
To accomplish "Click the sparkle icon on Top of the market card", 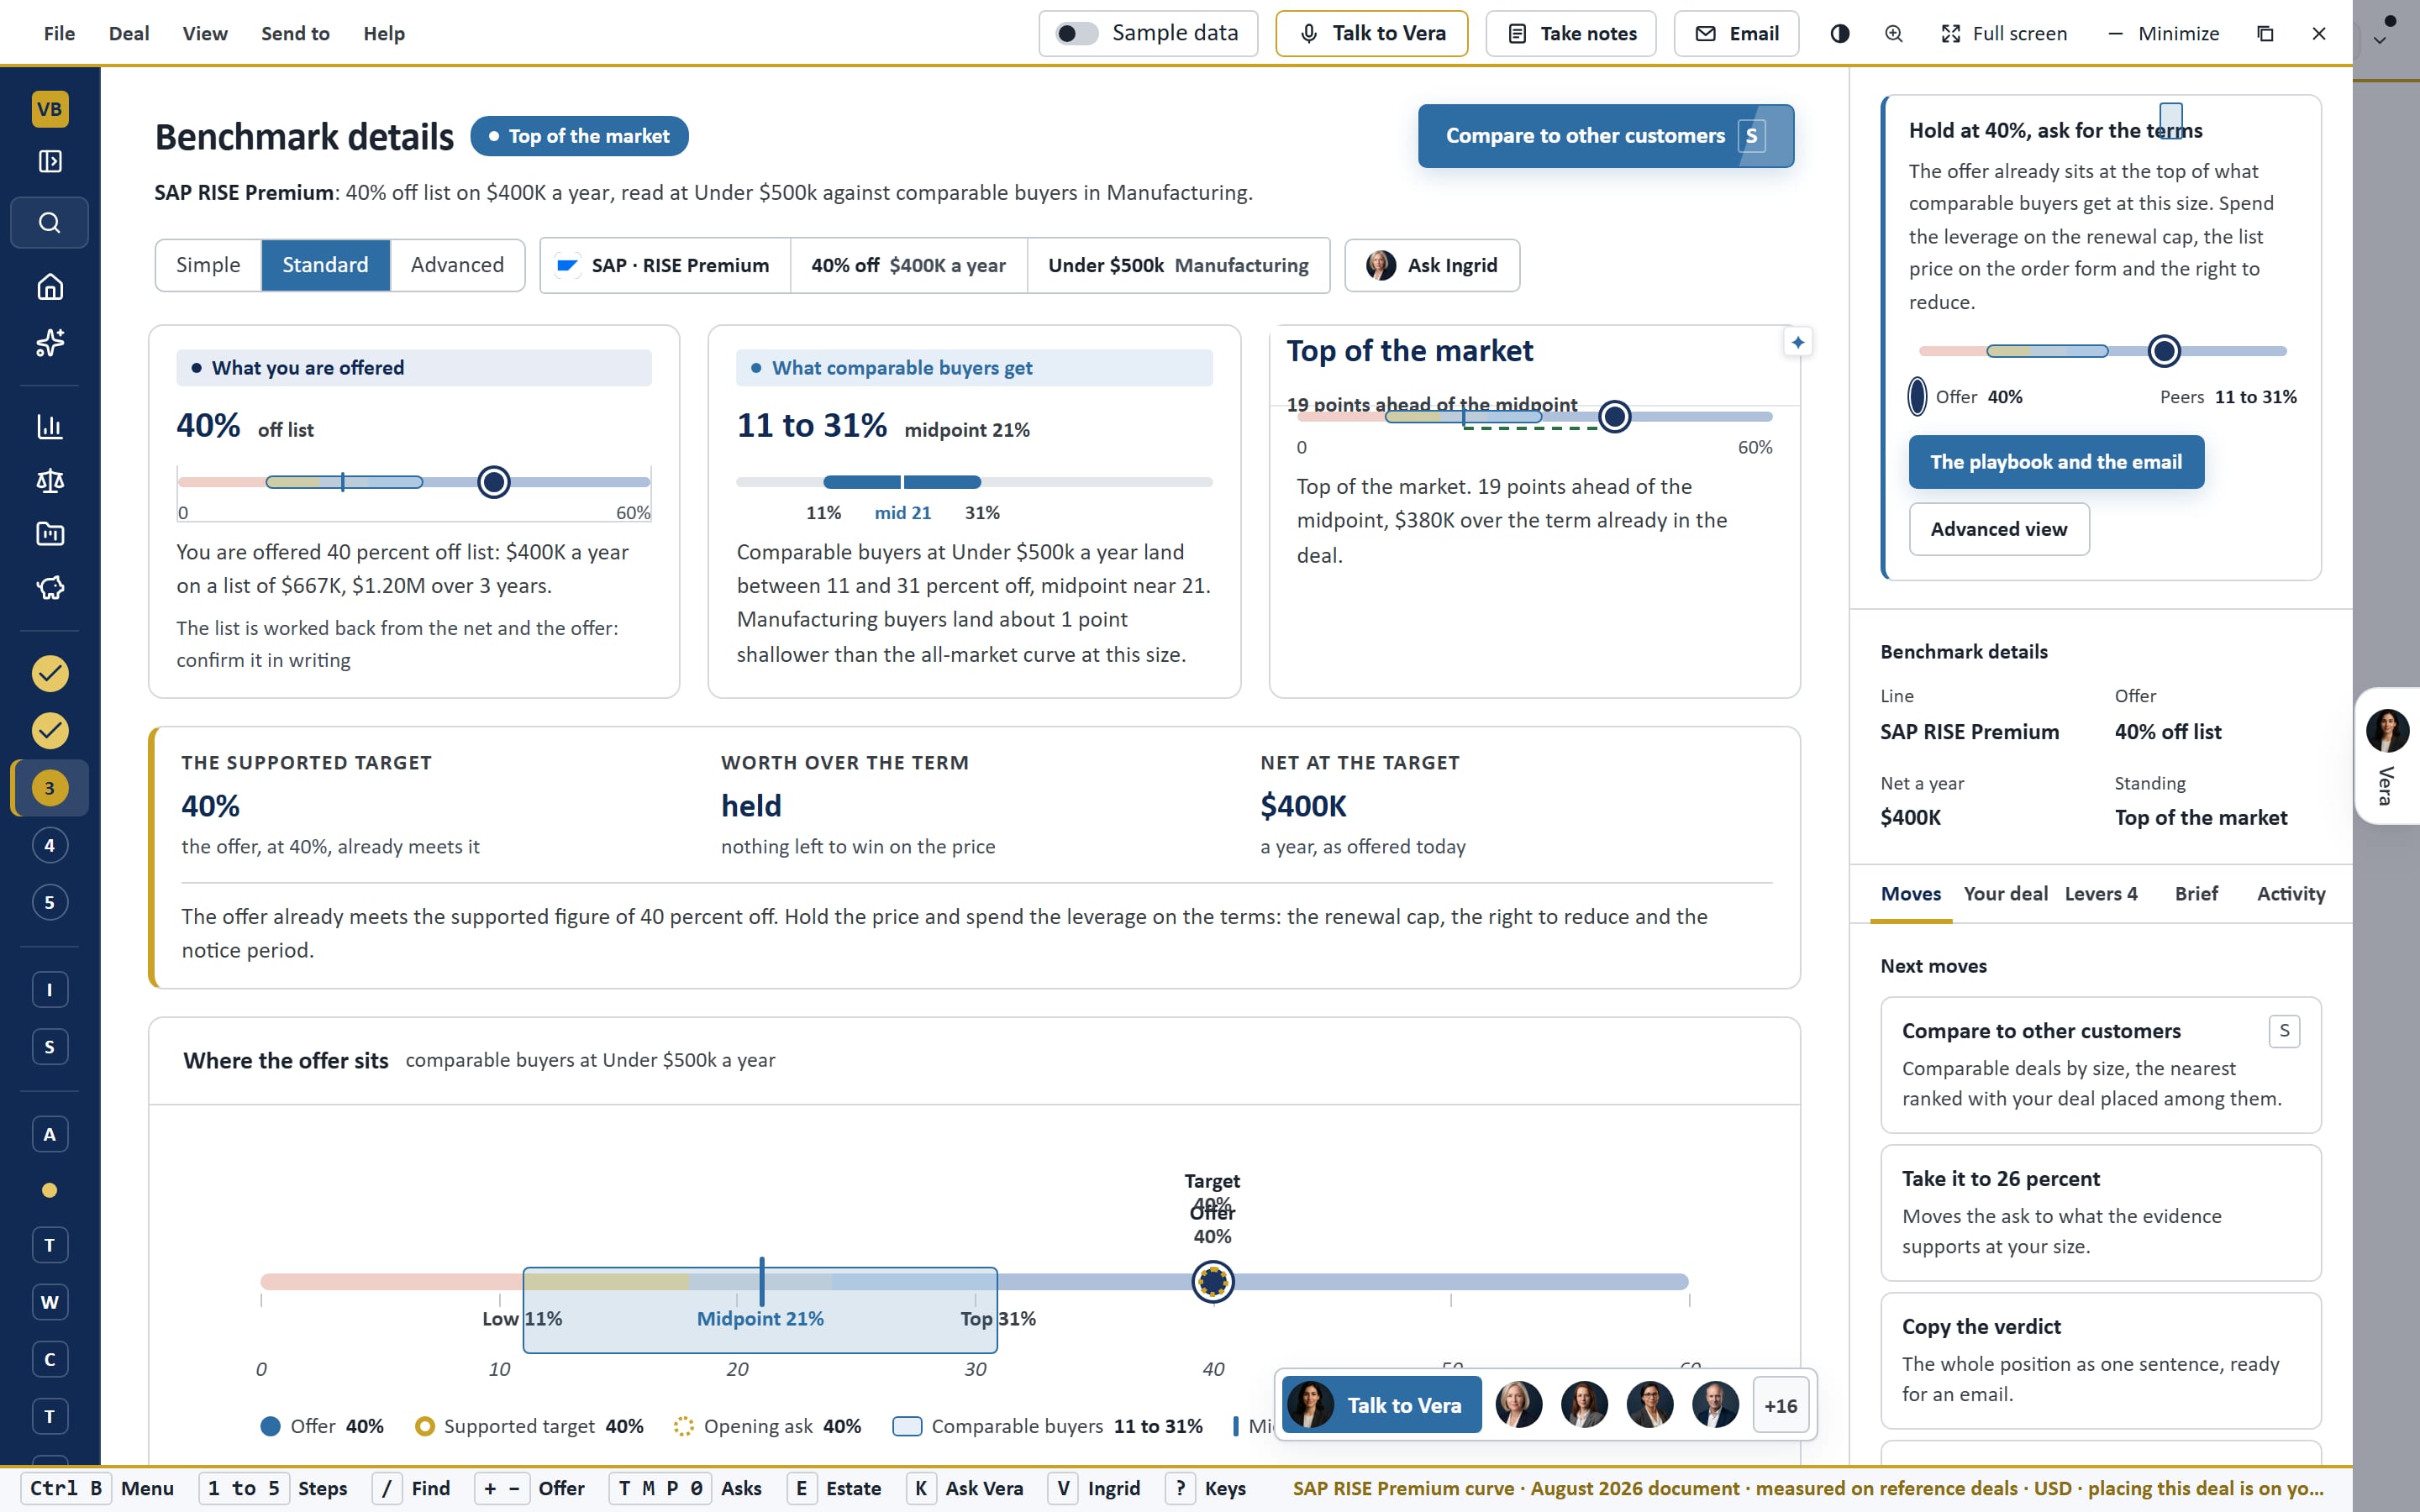I will pyautogui.click(x=1797, y=343).
